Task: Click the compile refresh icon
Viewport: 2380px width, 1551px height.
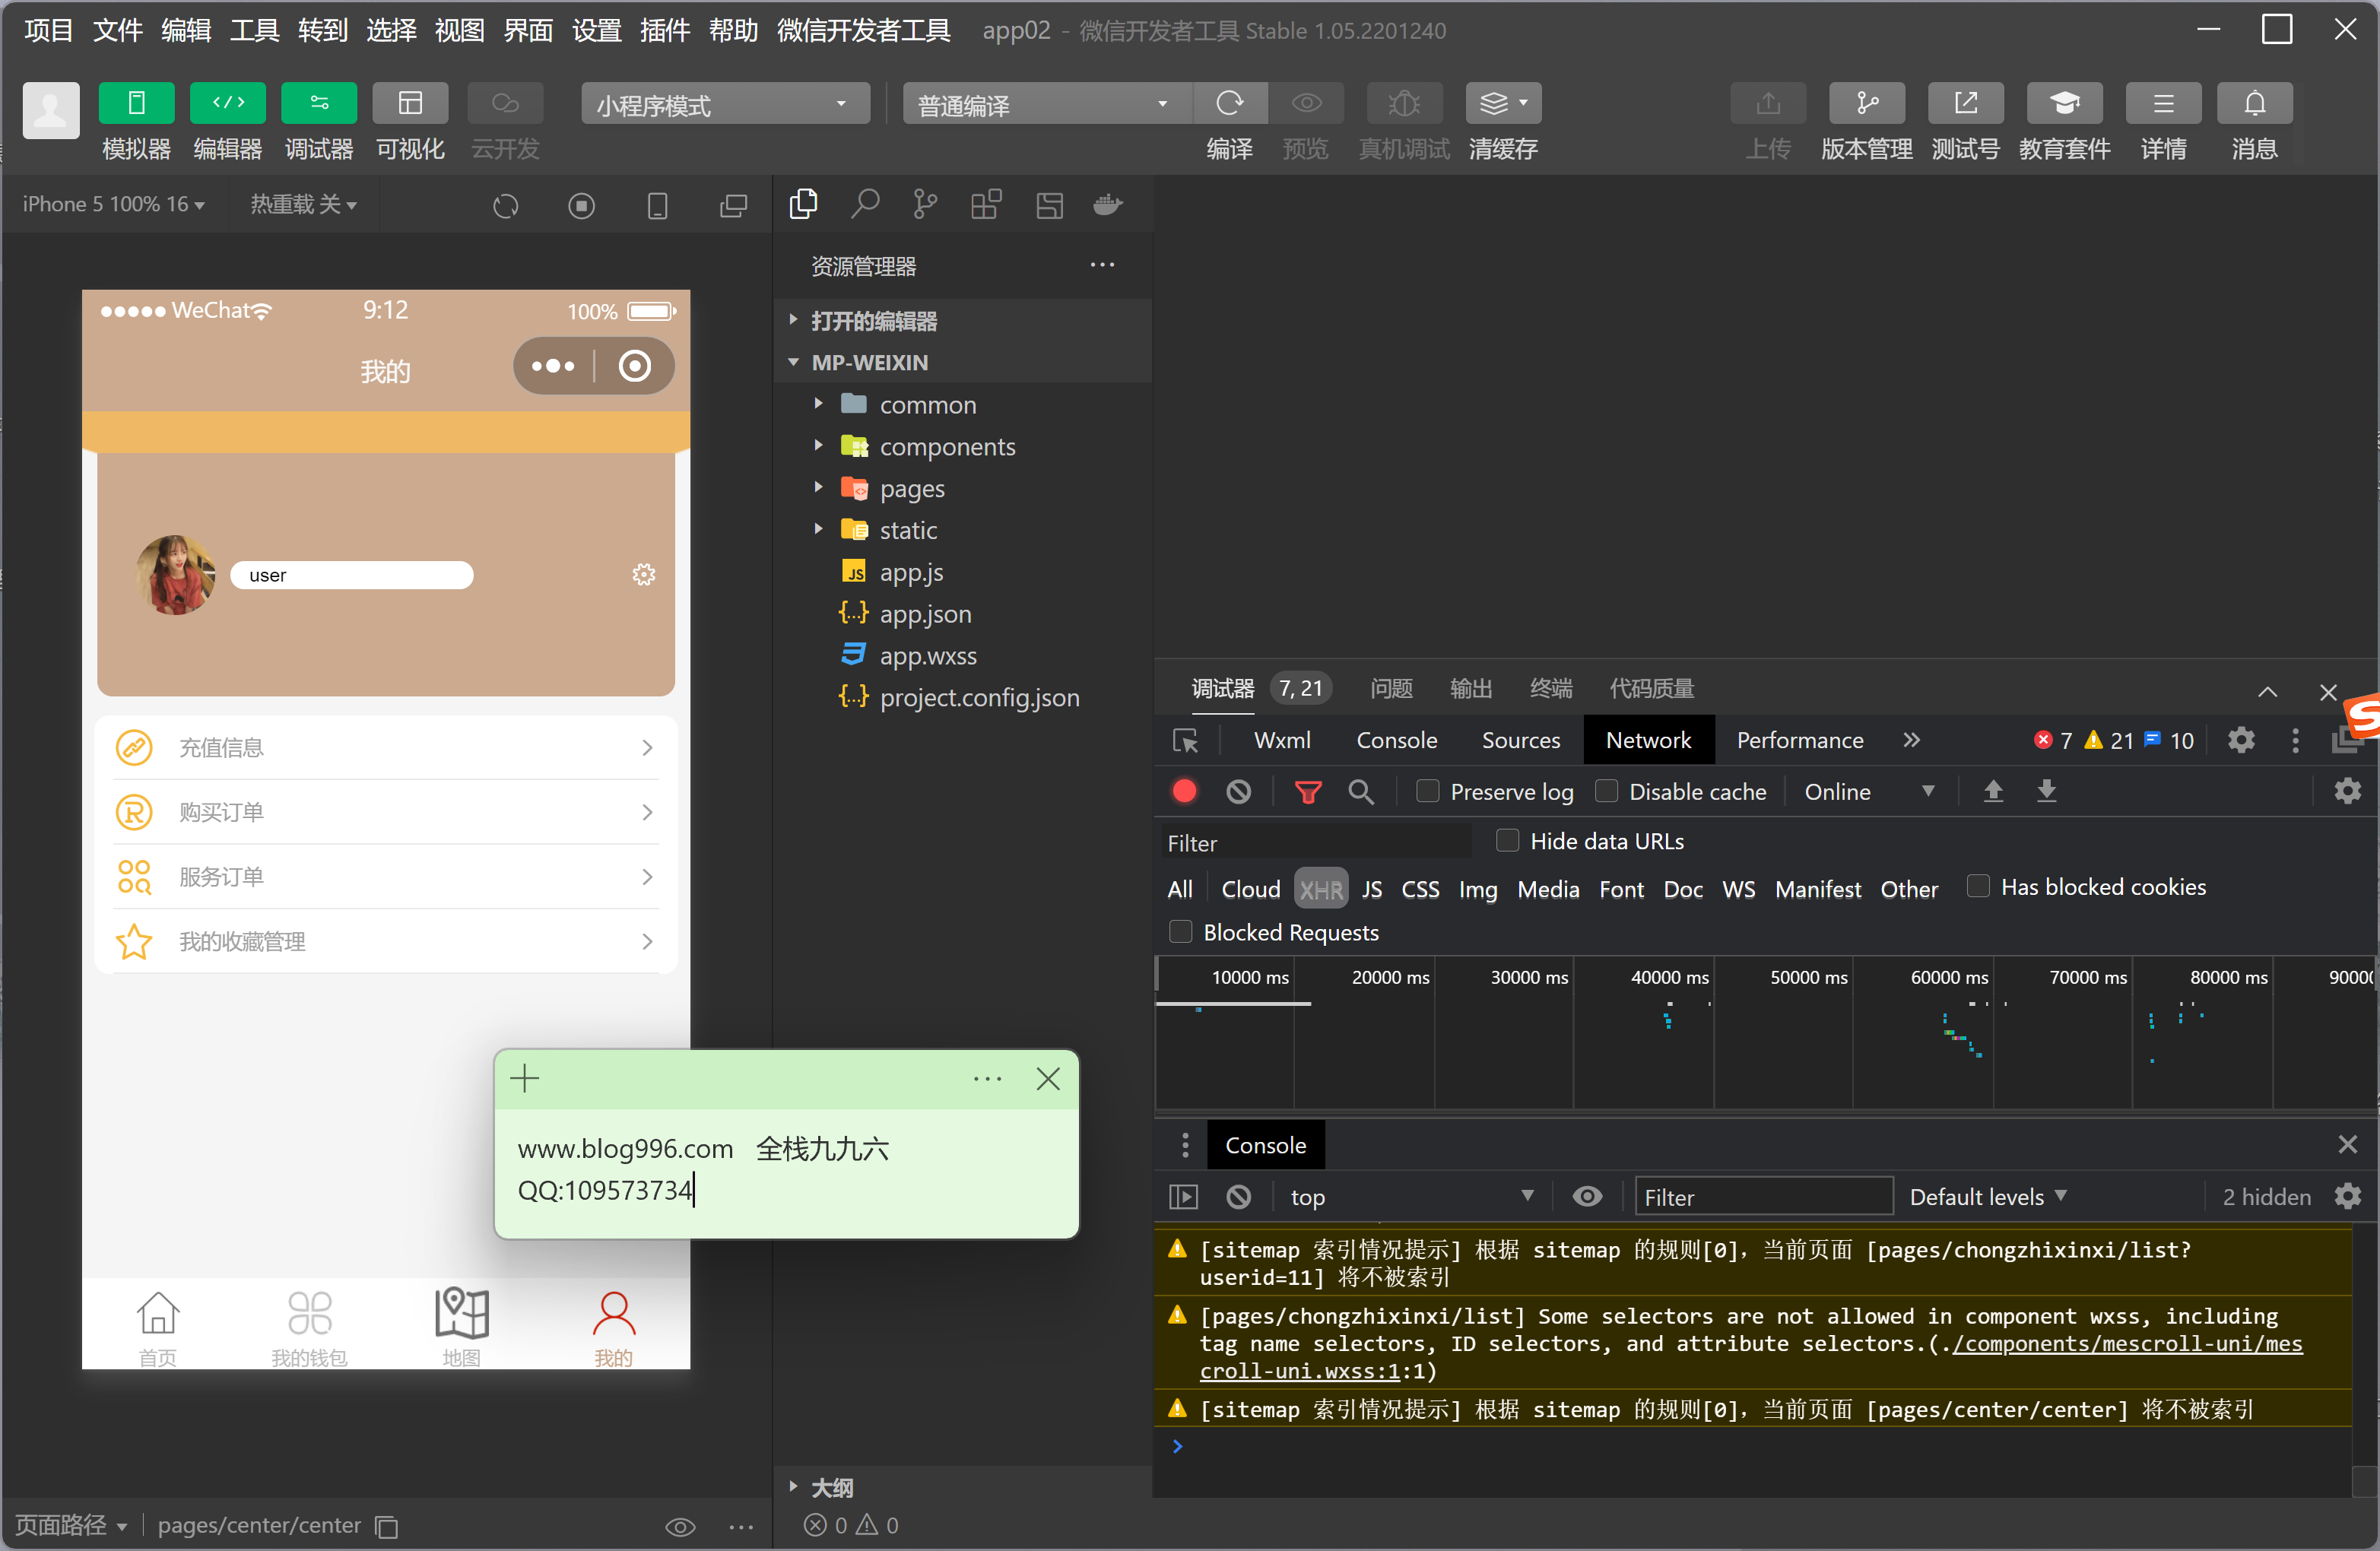Action: click(1229, 103)
